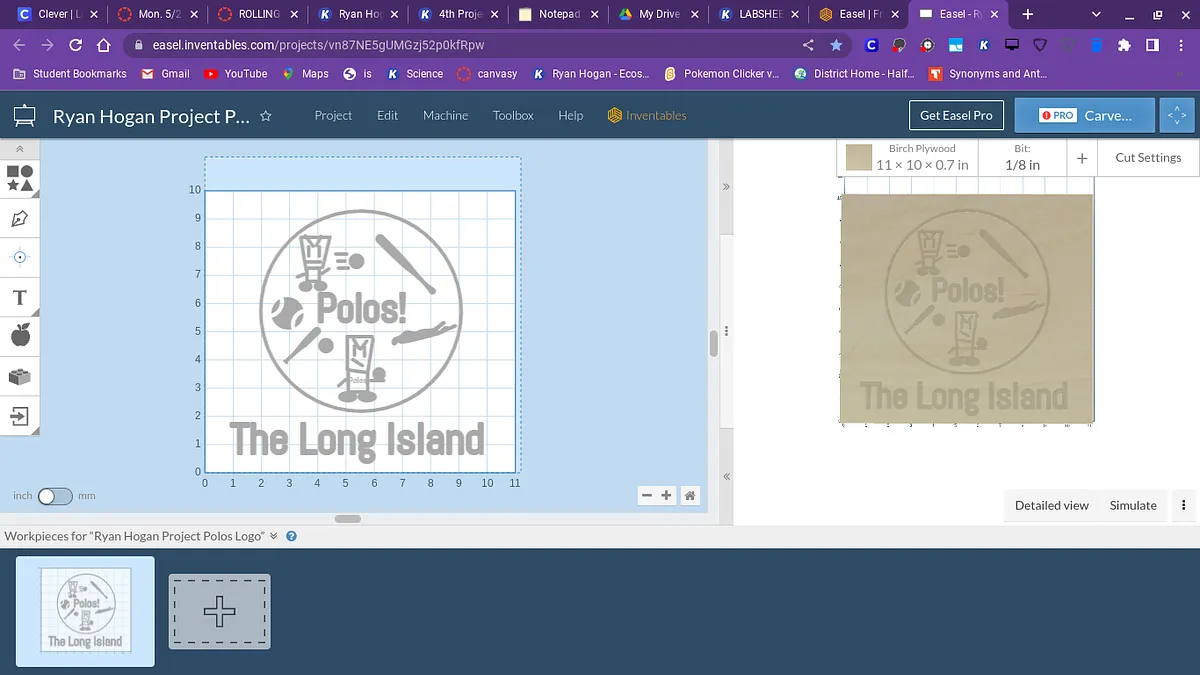This screenshot has height=675, width=1200.
Task: Open the Apps brick icon
Action: tap(20, 376)
